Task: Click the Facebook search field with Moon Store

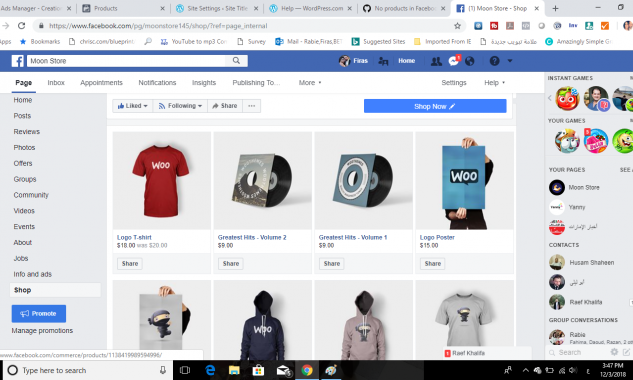Action: coord(126,61)
